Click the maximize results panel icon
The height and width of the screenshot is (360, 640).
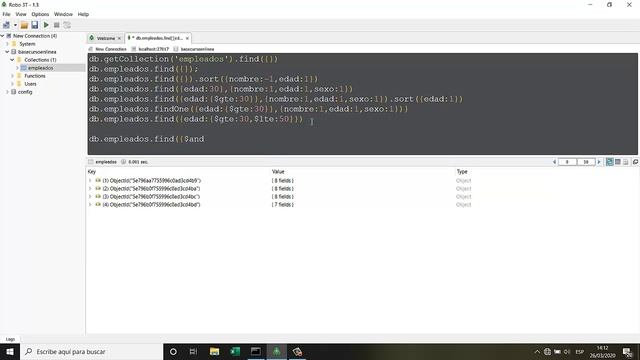point(636,162)
